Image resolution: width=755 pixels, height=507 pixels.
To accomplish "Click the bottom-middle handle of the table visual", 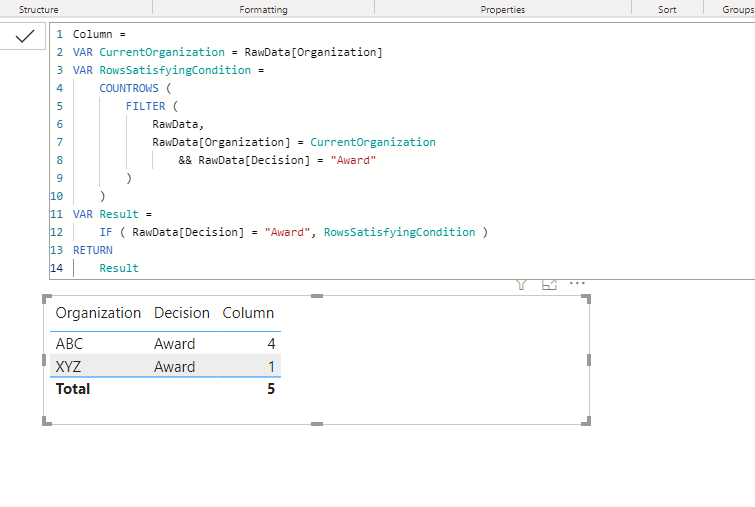I will click(317, 424).
